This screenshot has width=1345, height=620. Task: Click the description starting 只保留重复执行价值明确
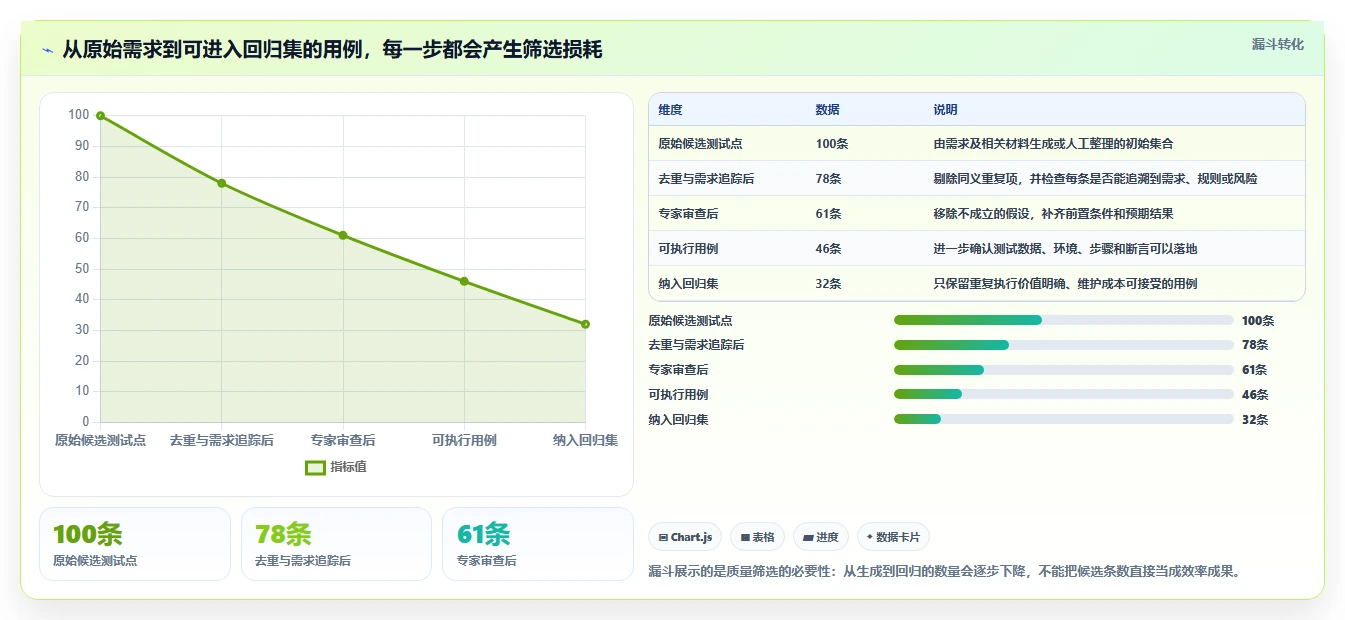pos(1065,284)
